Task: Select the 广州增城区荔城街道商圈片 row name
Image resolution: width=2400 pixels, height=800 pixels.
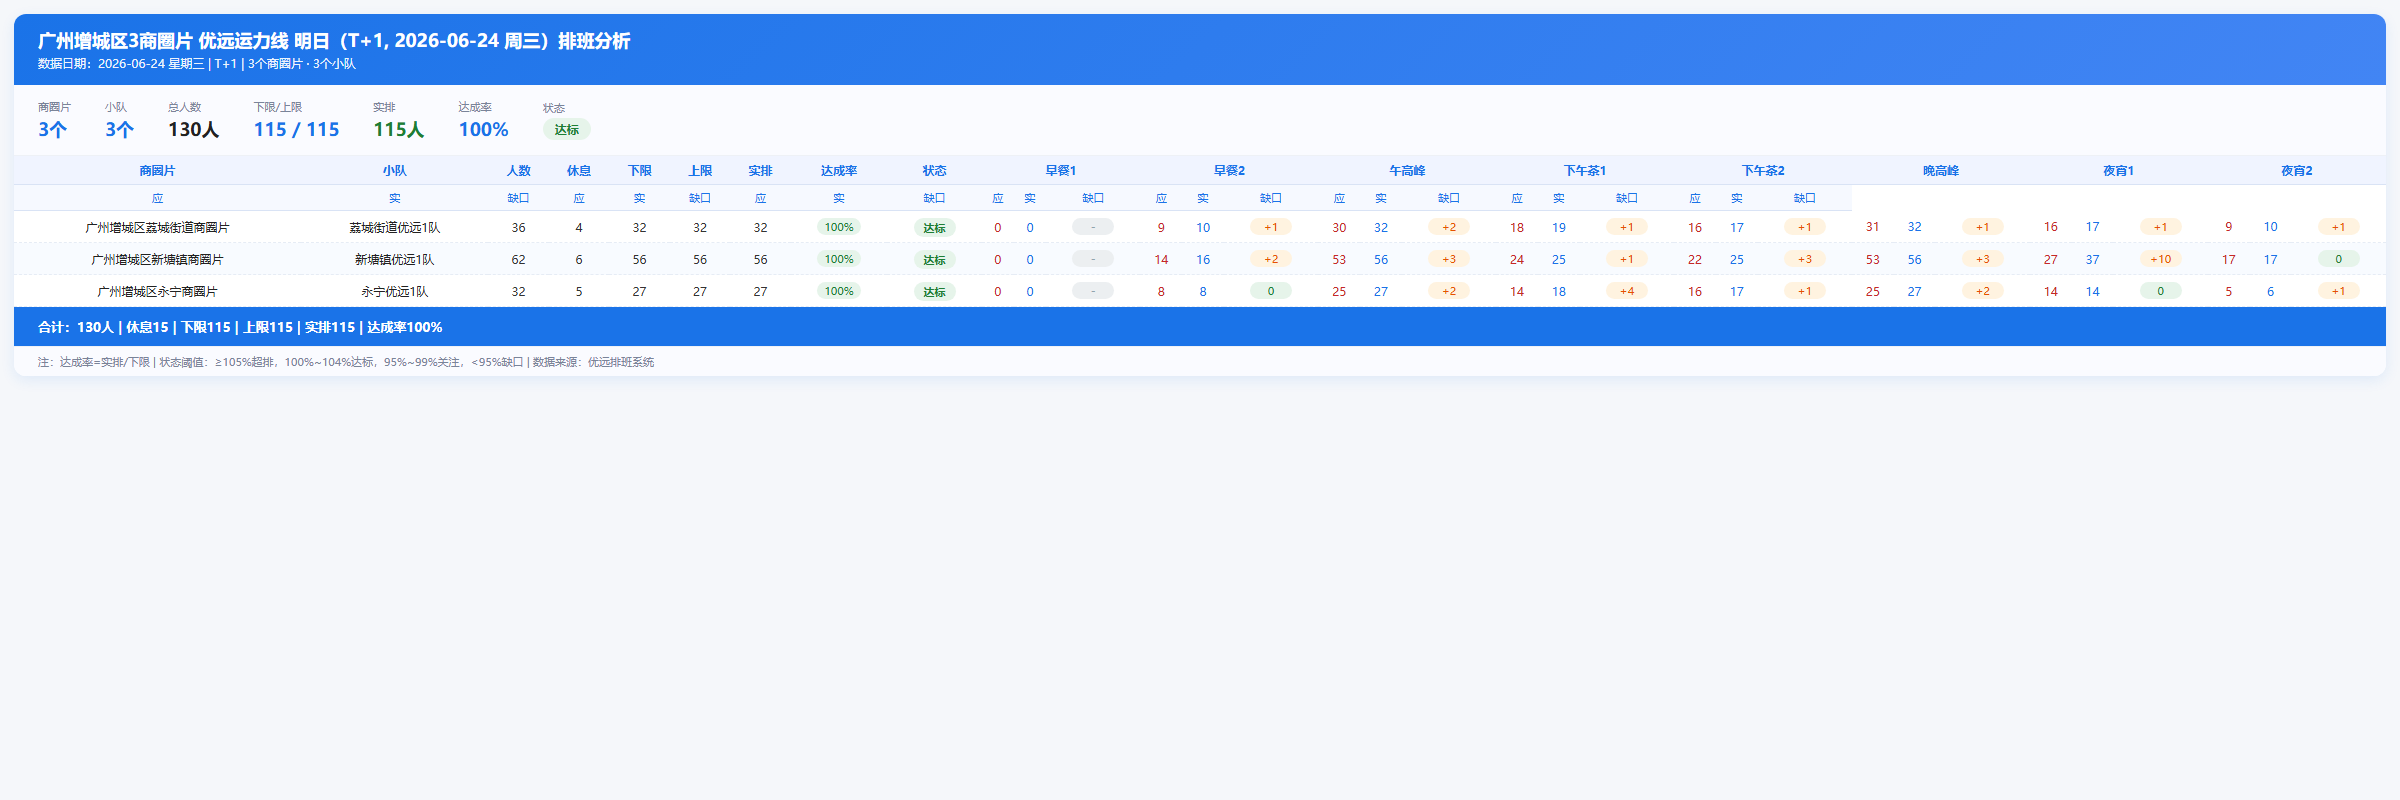Action: point(157,228)
